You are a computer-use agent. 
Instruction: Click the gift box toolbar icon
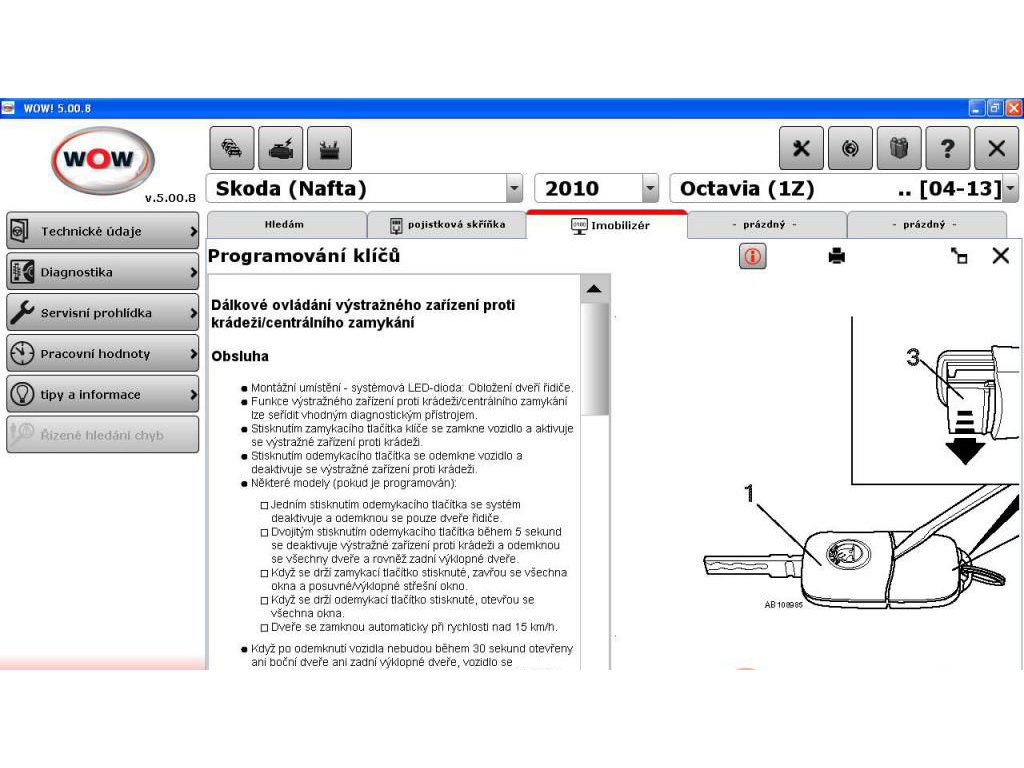(899, 148)
